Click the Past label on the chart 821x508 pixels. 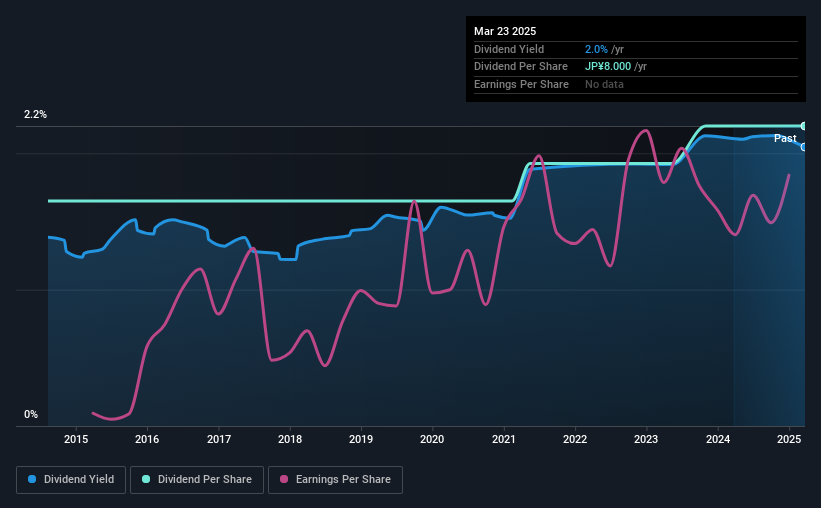point(785,138)
